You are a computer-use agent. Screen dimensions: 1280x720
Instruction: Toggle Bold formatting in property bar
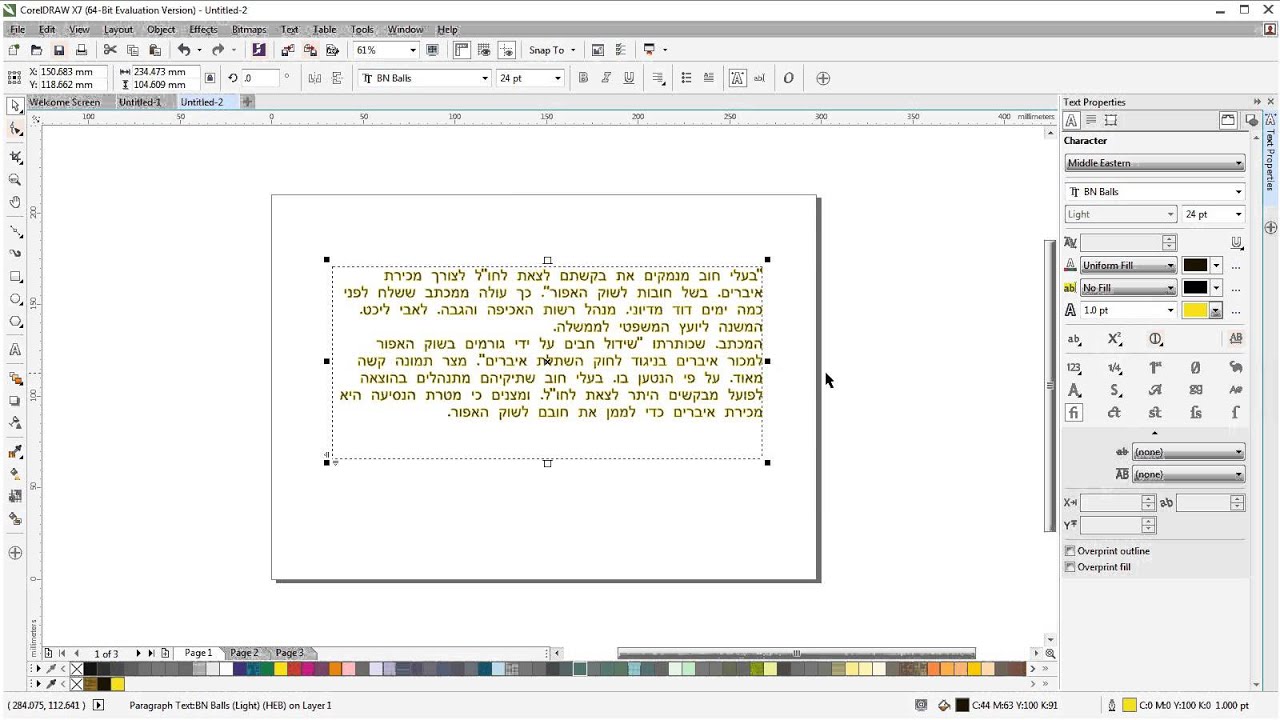tap(583, 78)
